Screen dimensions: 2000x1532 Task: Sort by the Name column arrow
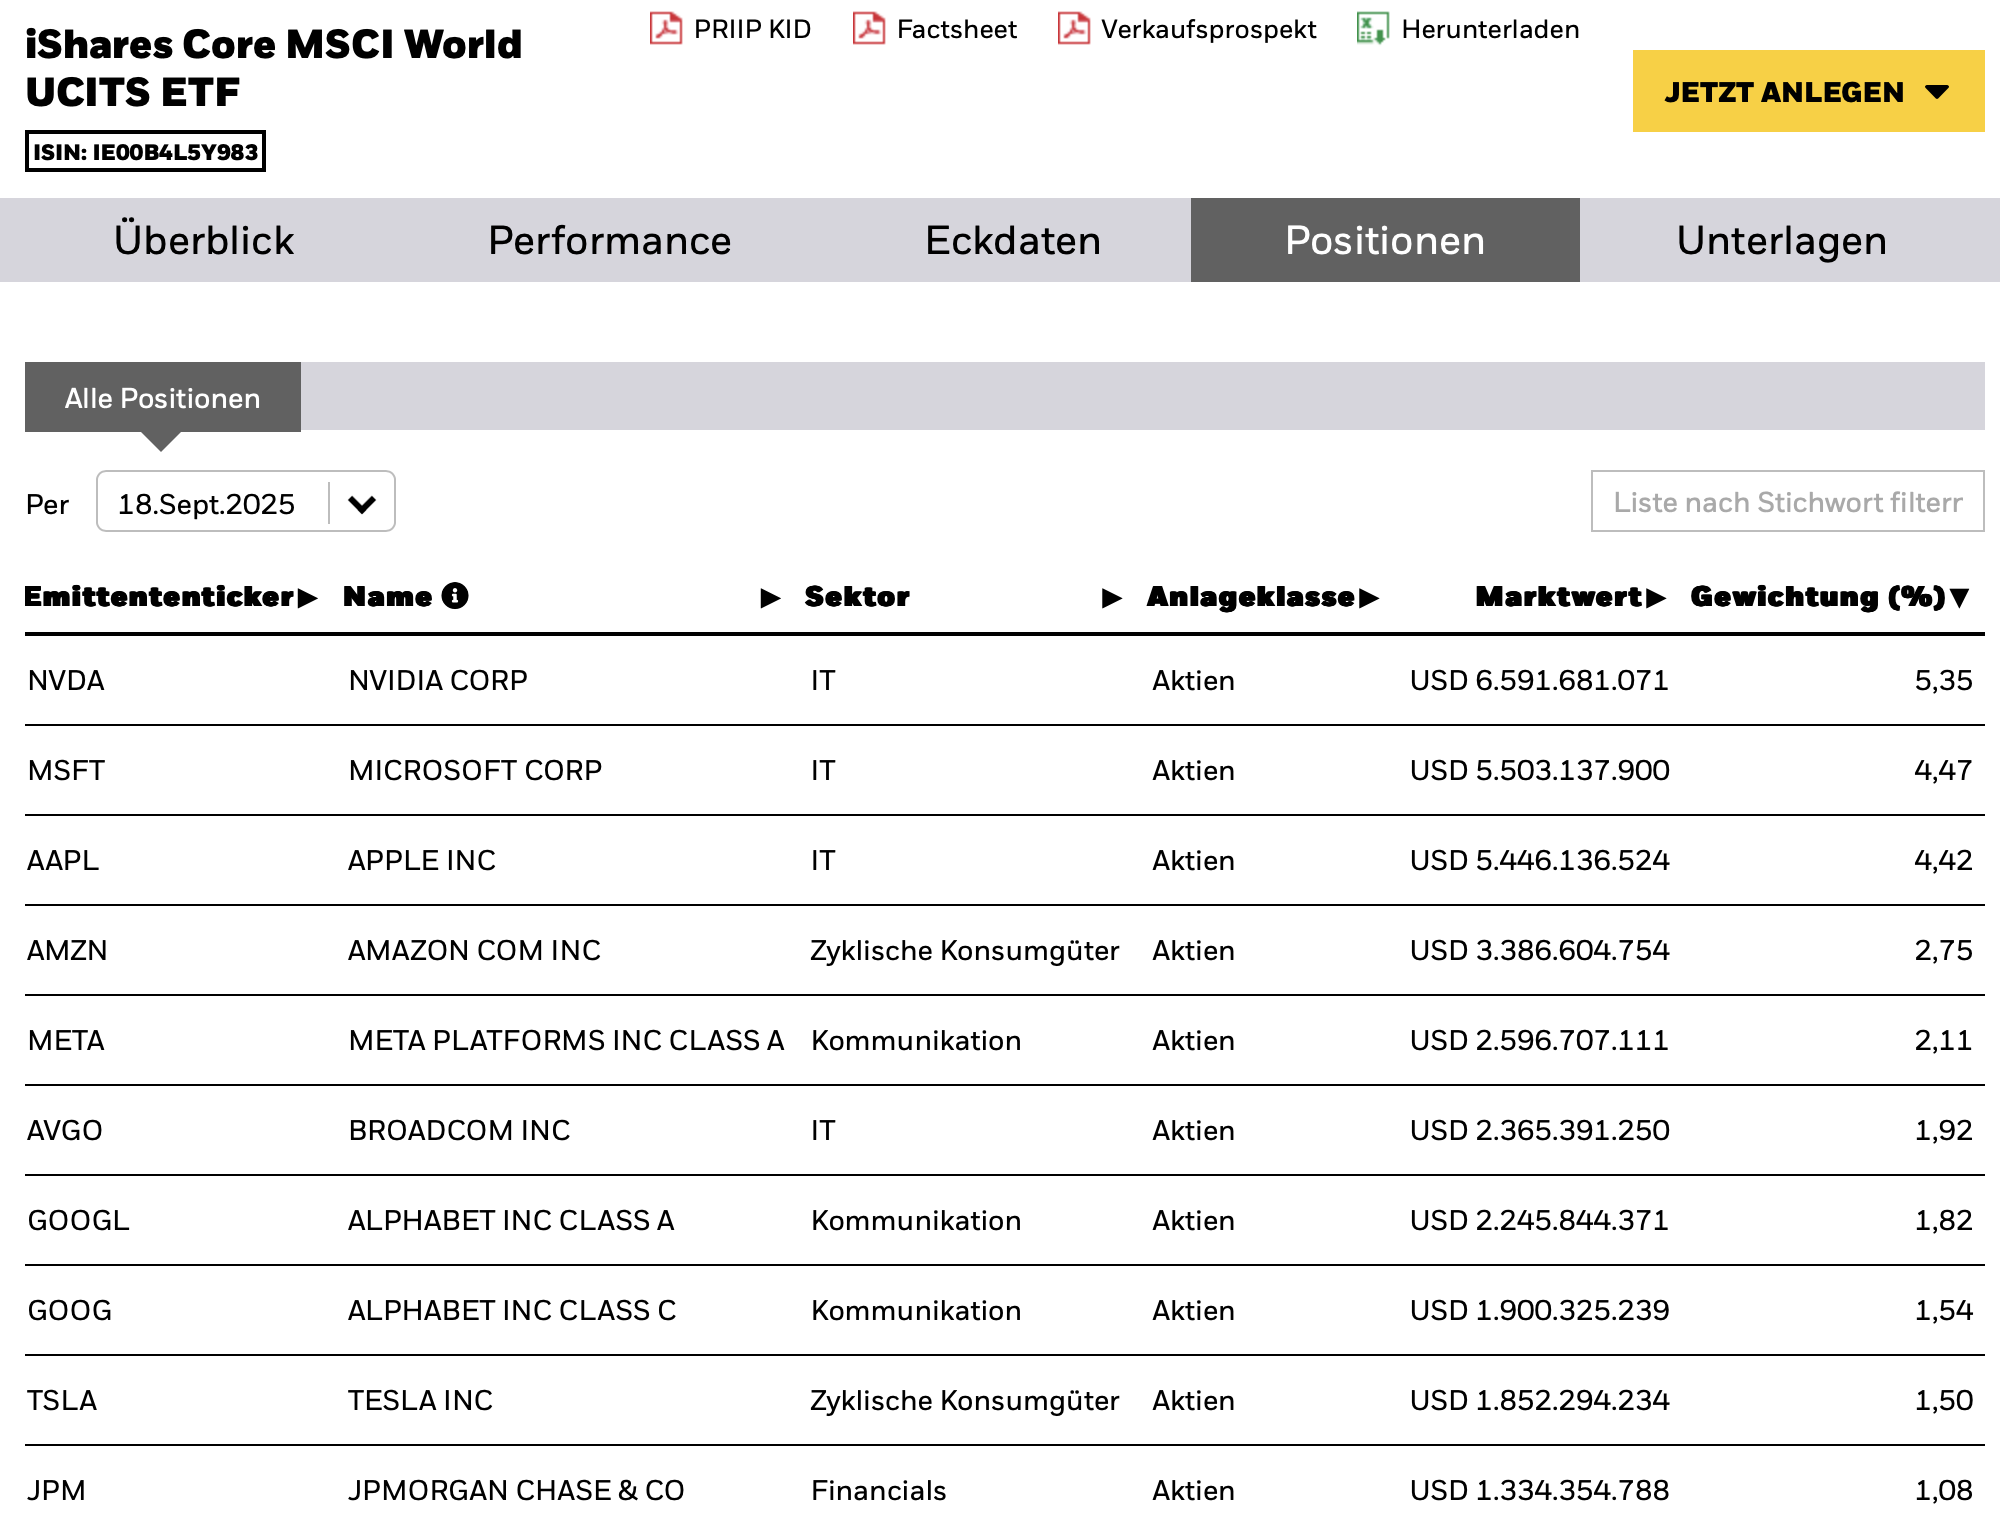click(770, 598)
